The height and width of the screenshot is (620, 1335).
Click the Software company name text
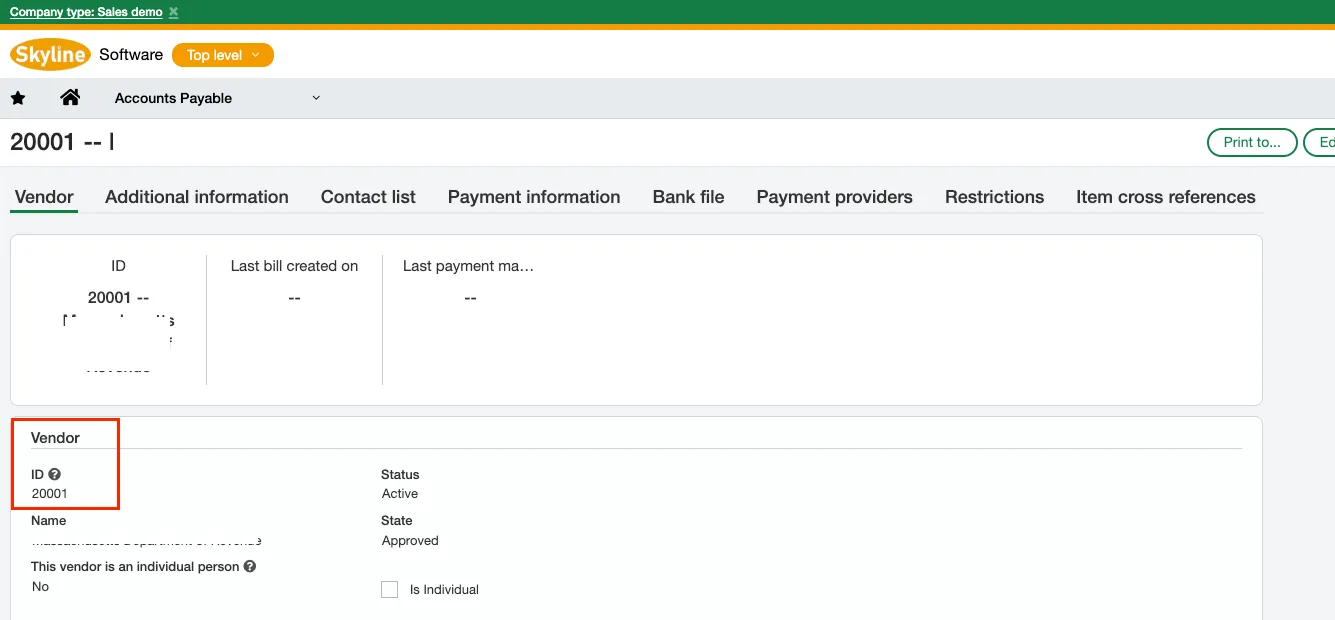[131, 55]
